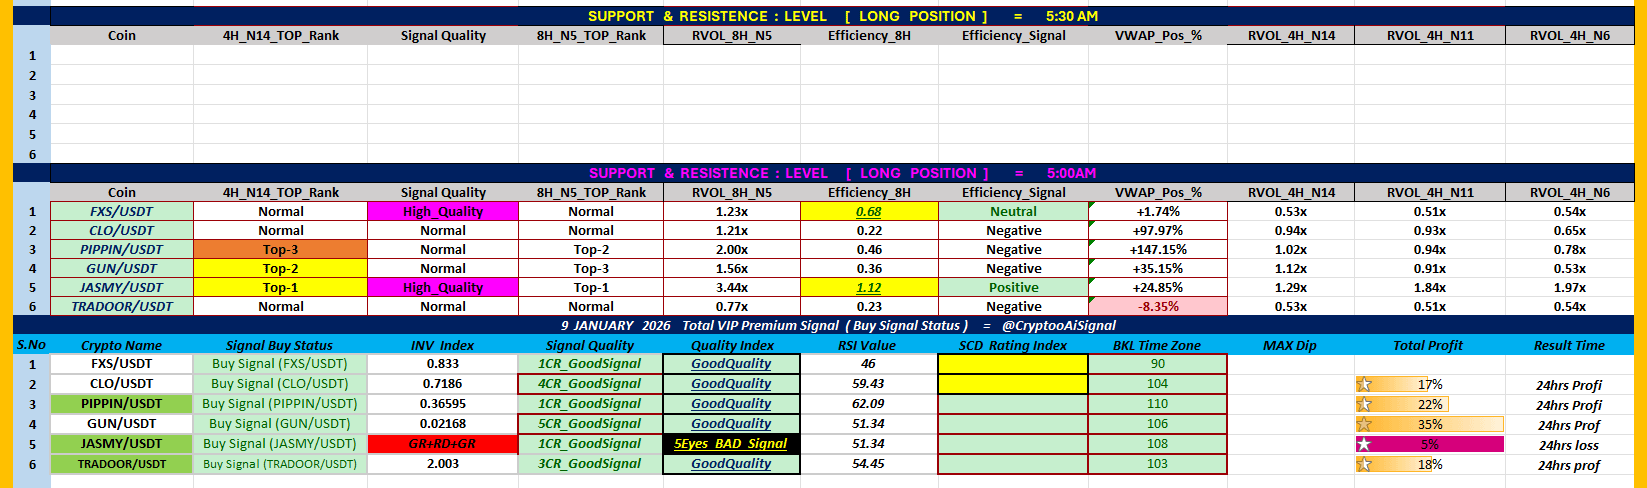This screenshot has width=1647, height=488.
Task: Select the 62.09 RSI Value cell
Action: [x=868, y=404]
